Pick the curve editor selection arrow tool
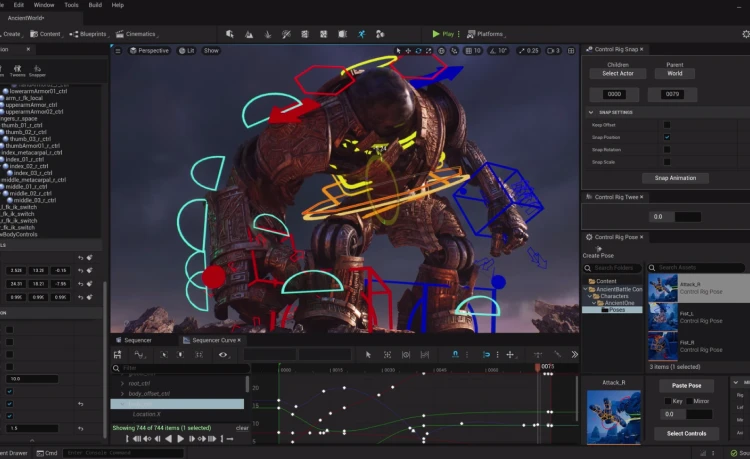Viewport: 750px width, 459px height. pos(368,354)
